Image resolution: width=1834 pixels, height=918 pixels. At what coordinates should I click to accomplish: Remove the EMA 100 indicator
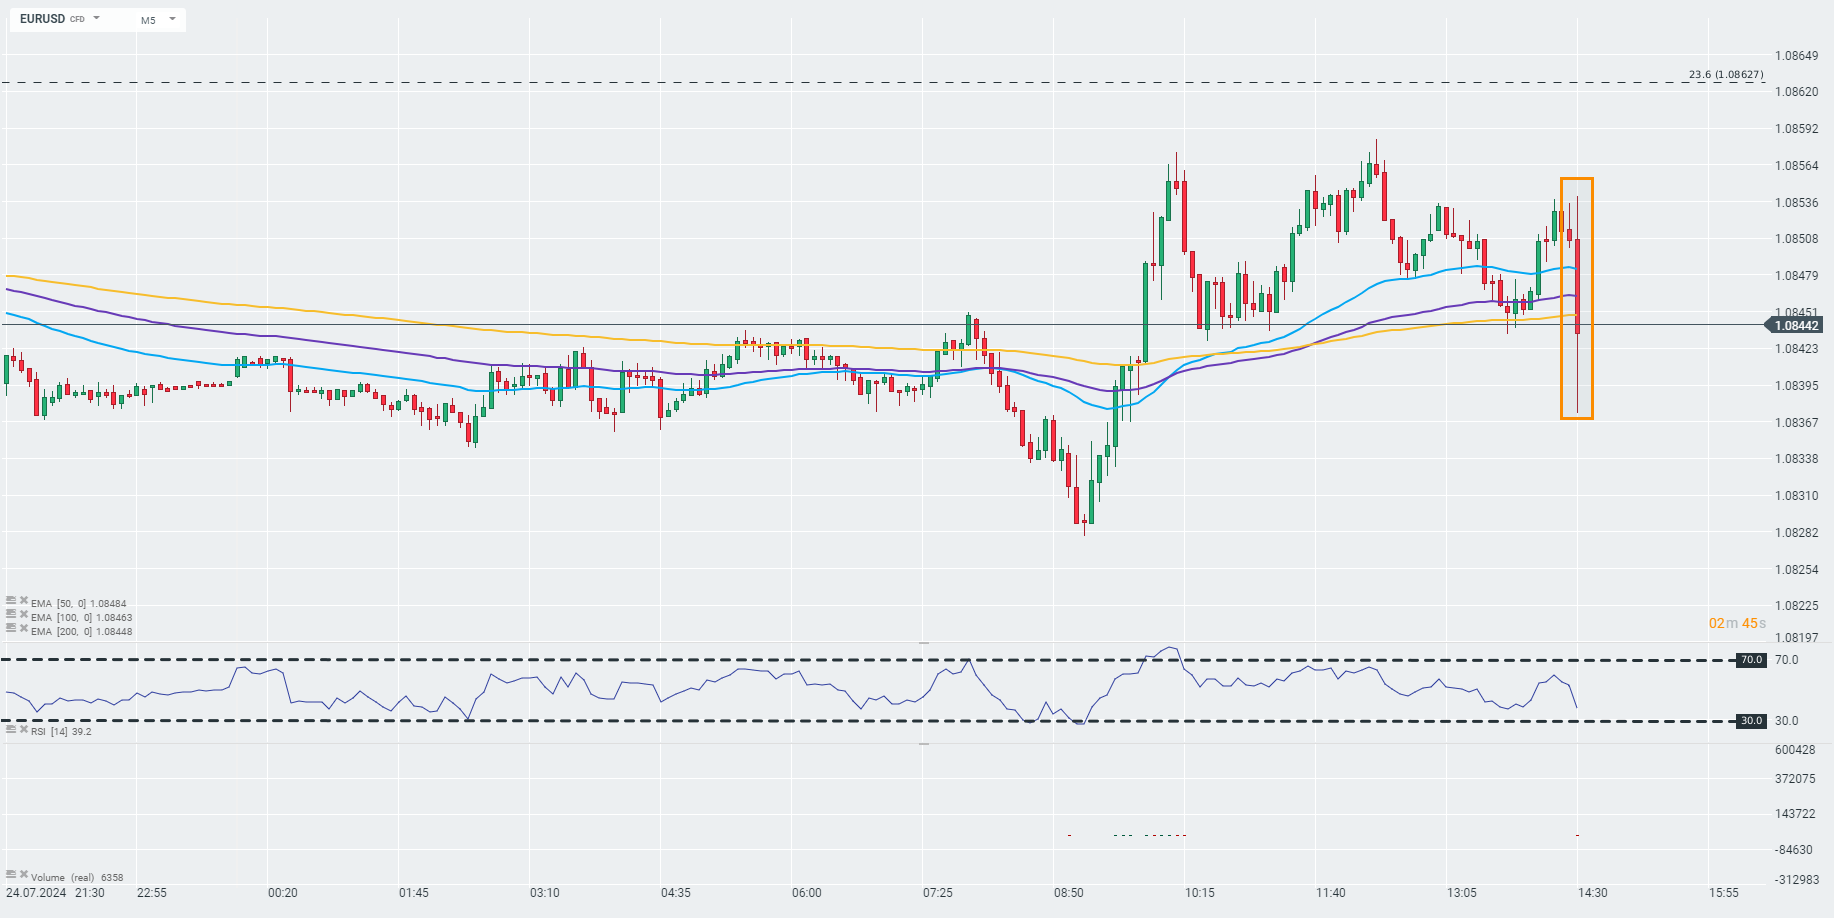23,615
